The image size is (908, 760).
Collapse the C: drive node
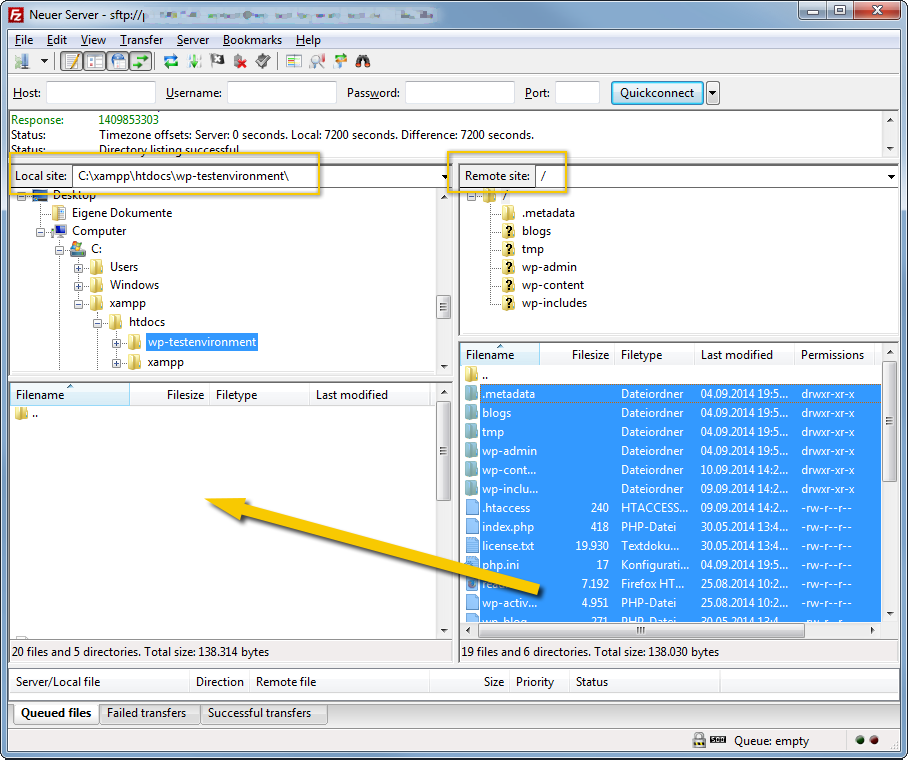point(60,250)
